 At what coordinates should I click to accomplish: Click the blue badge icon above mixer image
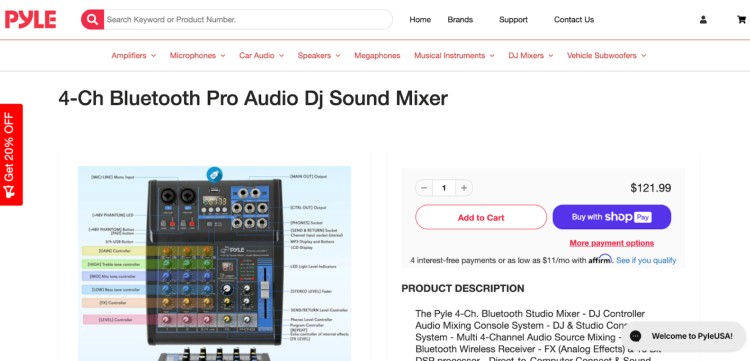[214, 175]
